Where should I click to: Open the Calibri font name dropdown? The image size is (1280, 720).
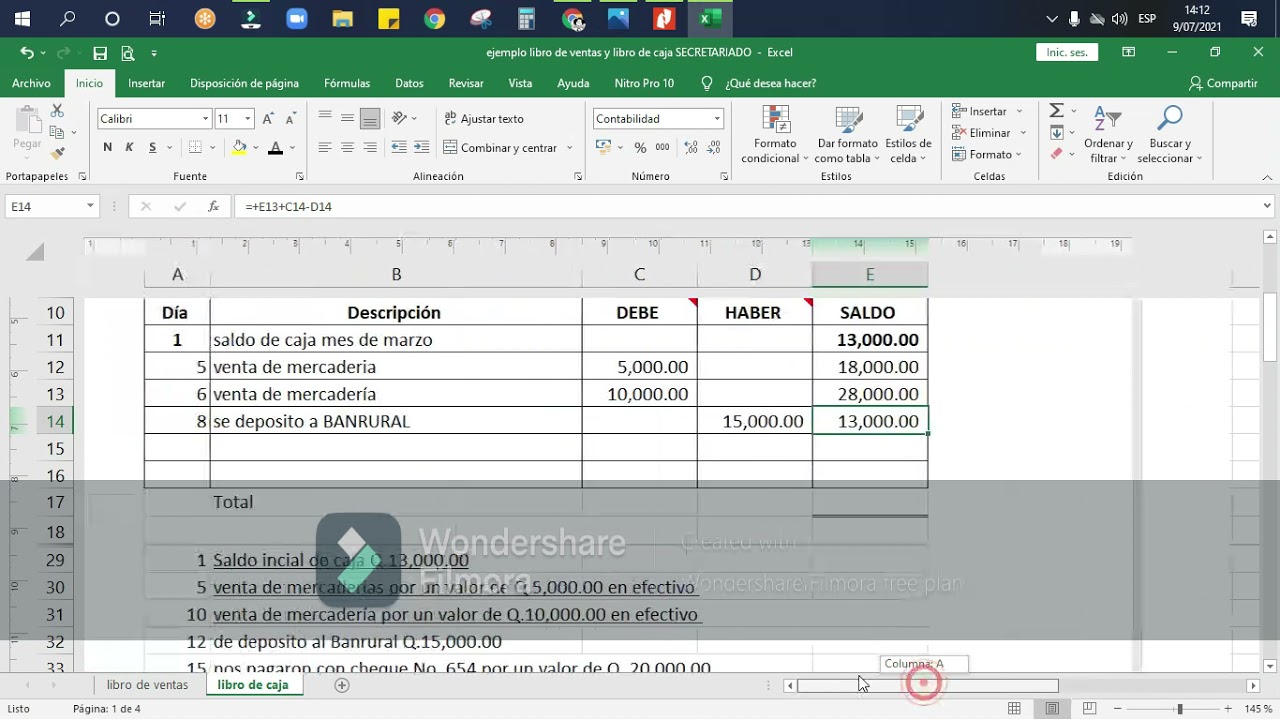tap(205, 119)
